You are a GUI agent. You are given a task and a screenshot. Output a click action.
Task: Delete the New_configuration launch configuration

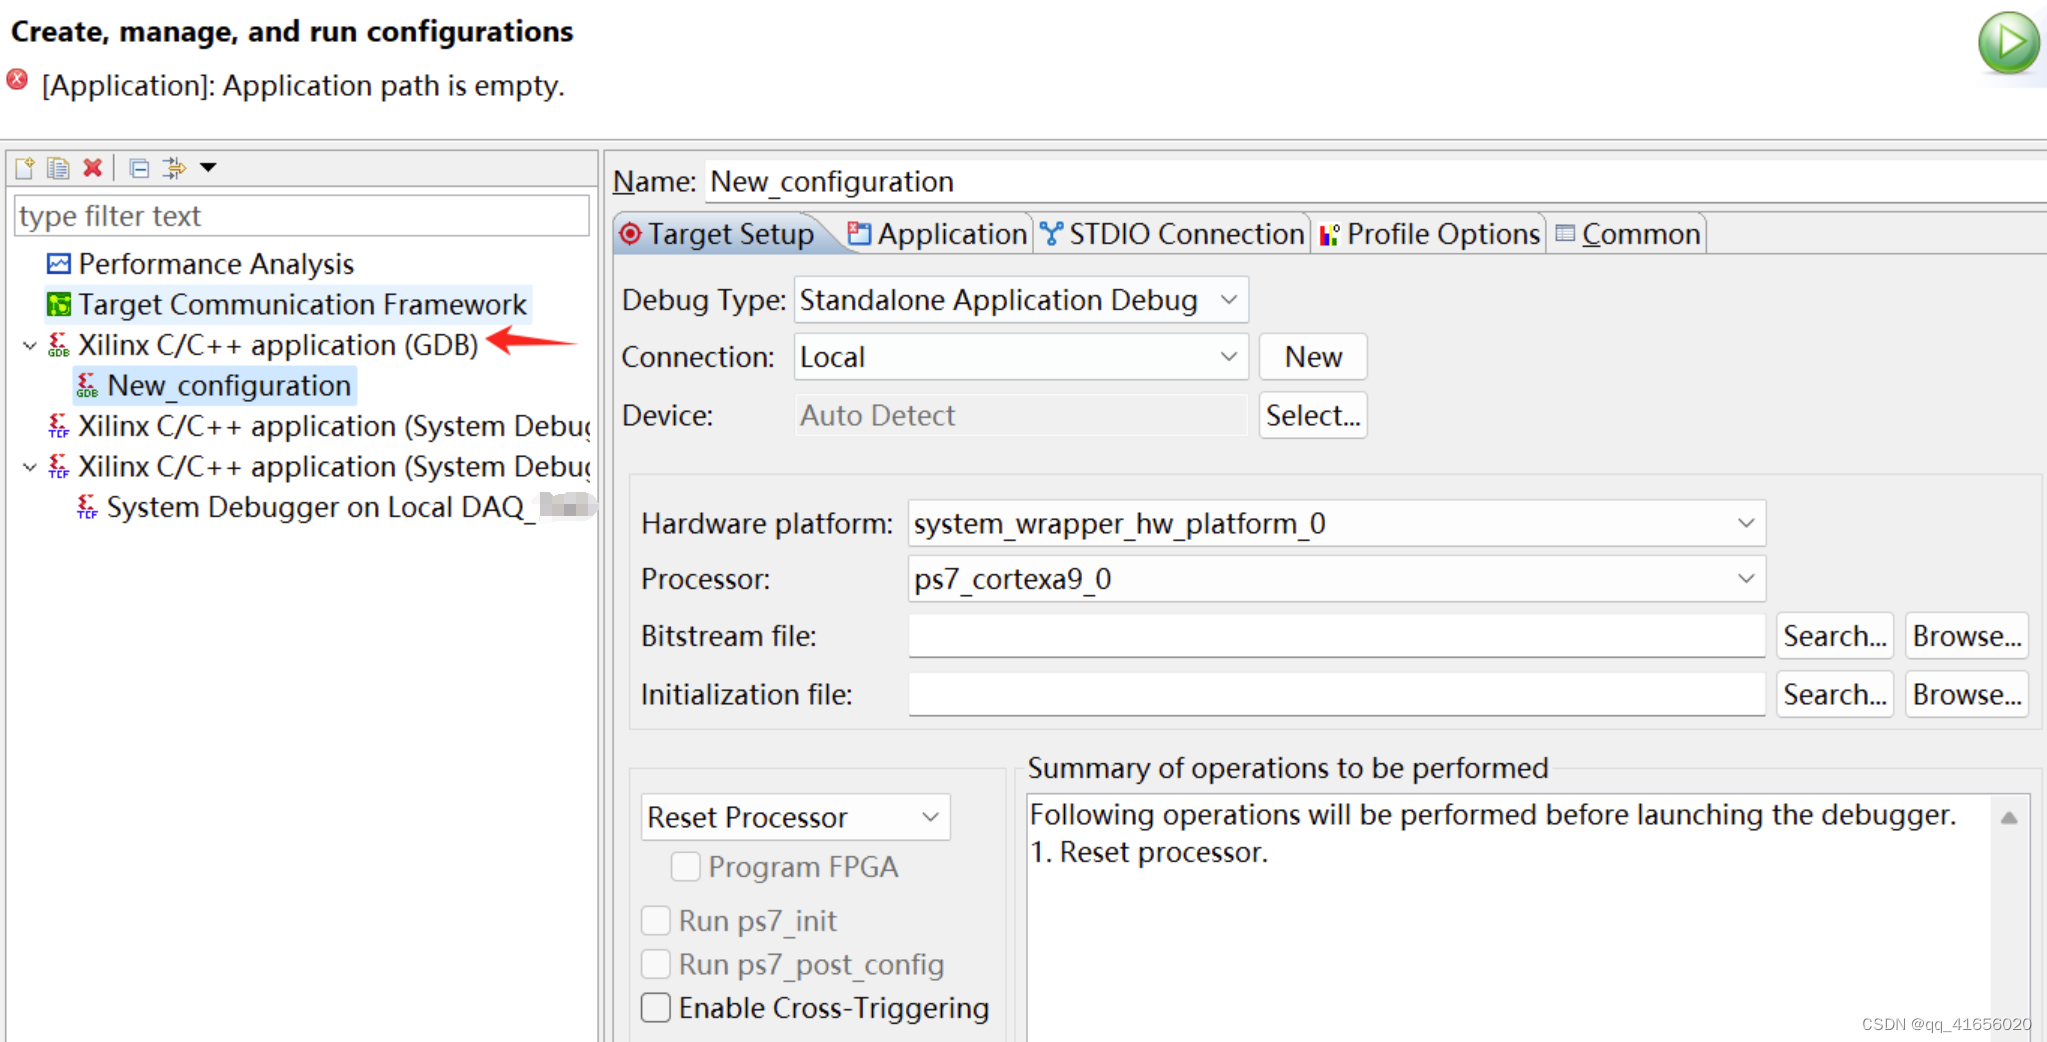pos(93,168)
